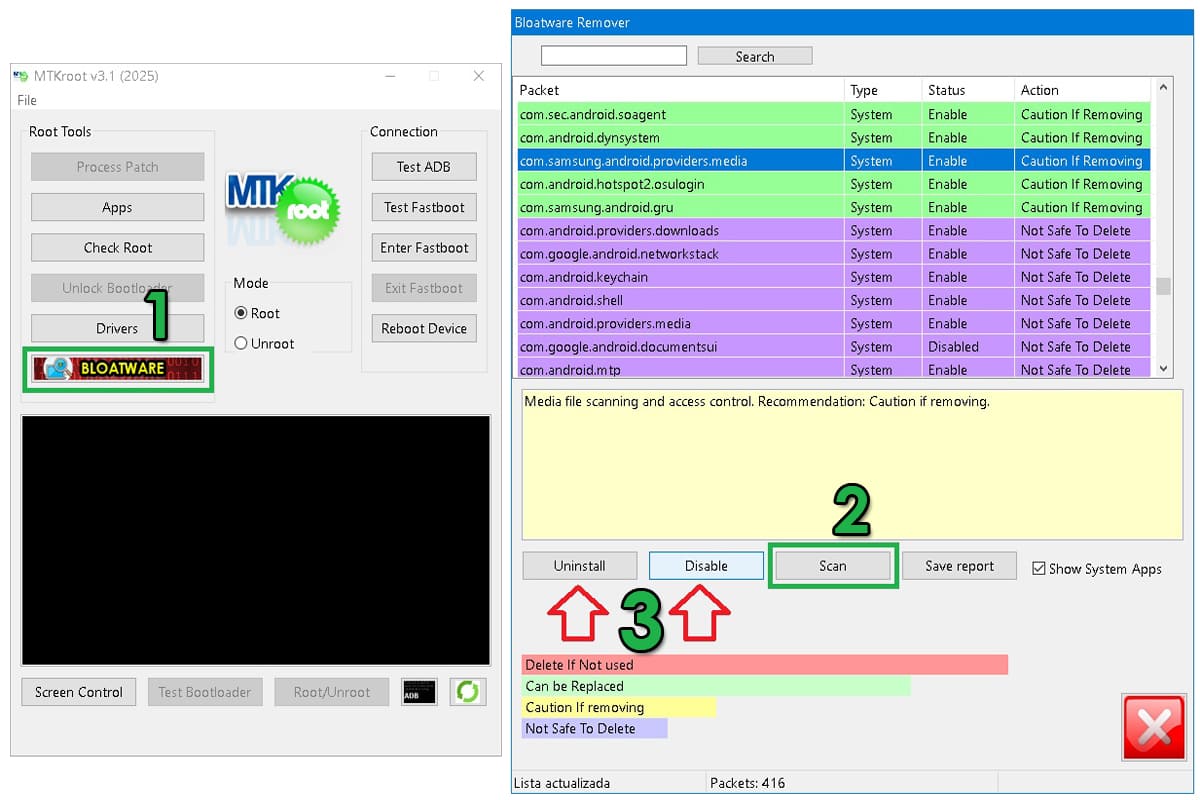Click the green Can be Replaced legend
This screenshot has height=800, width=1200.
[716, 686]
